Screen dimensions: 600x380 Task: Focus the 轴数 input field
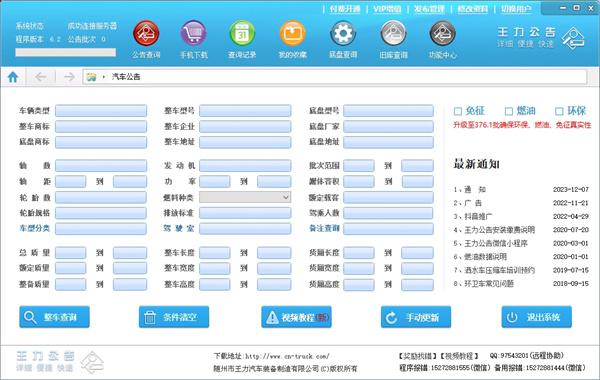[101, 166]
